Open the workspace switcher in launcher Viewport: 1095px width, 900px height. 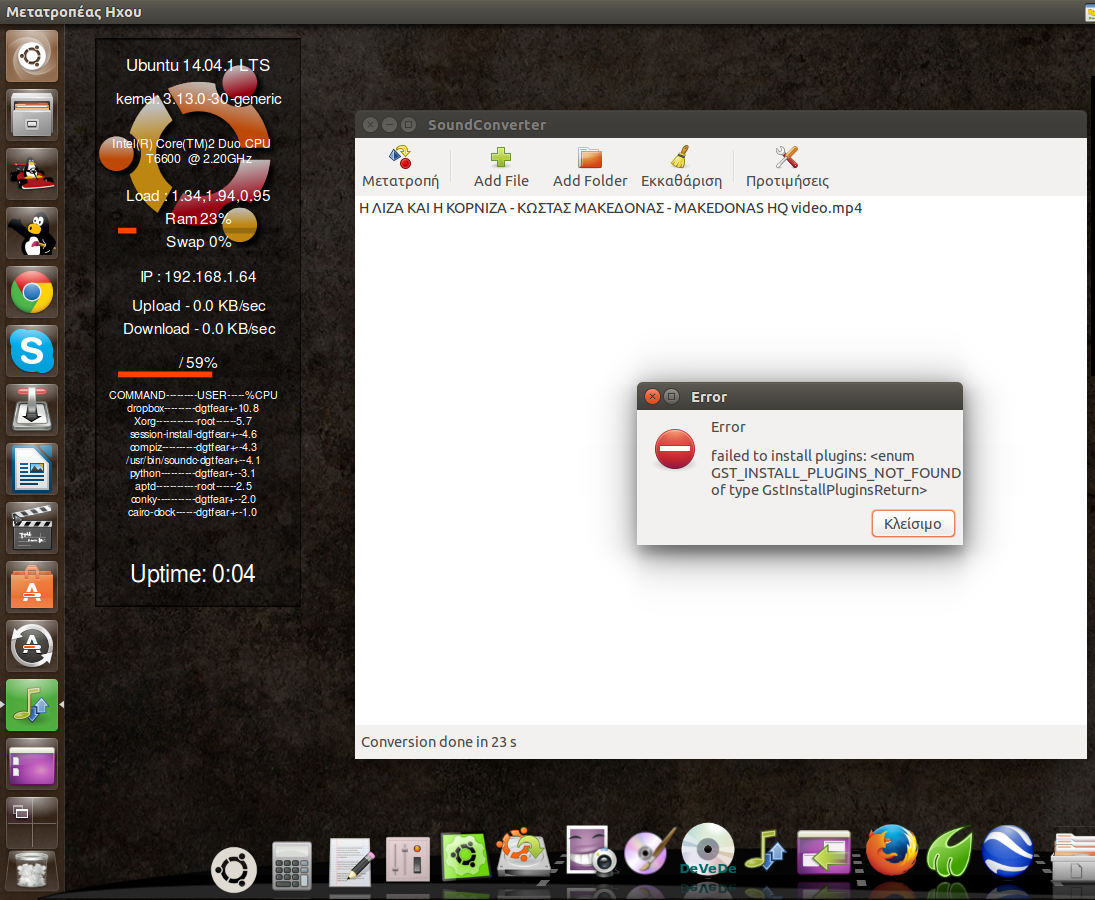tap(32, 821)
